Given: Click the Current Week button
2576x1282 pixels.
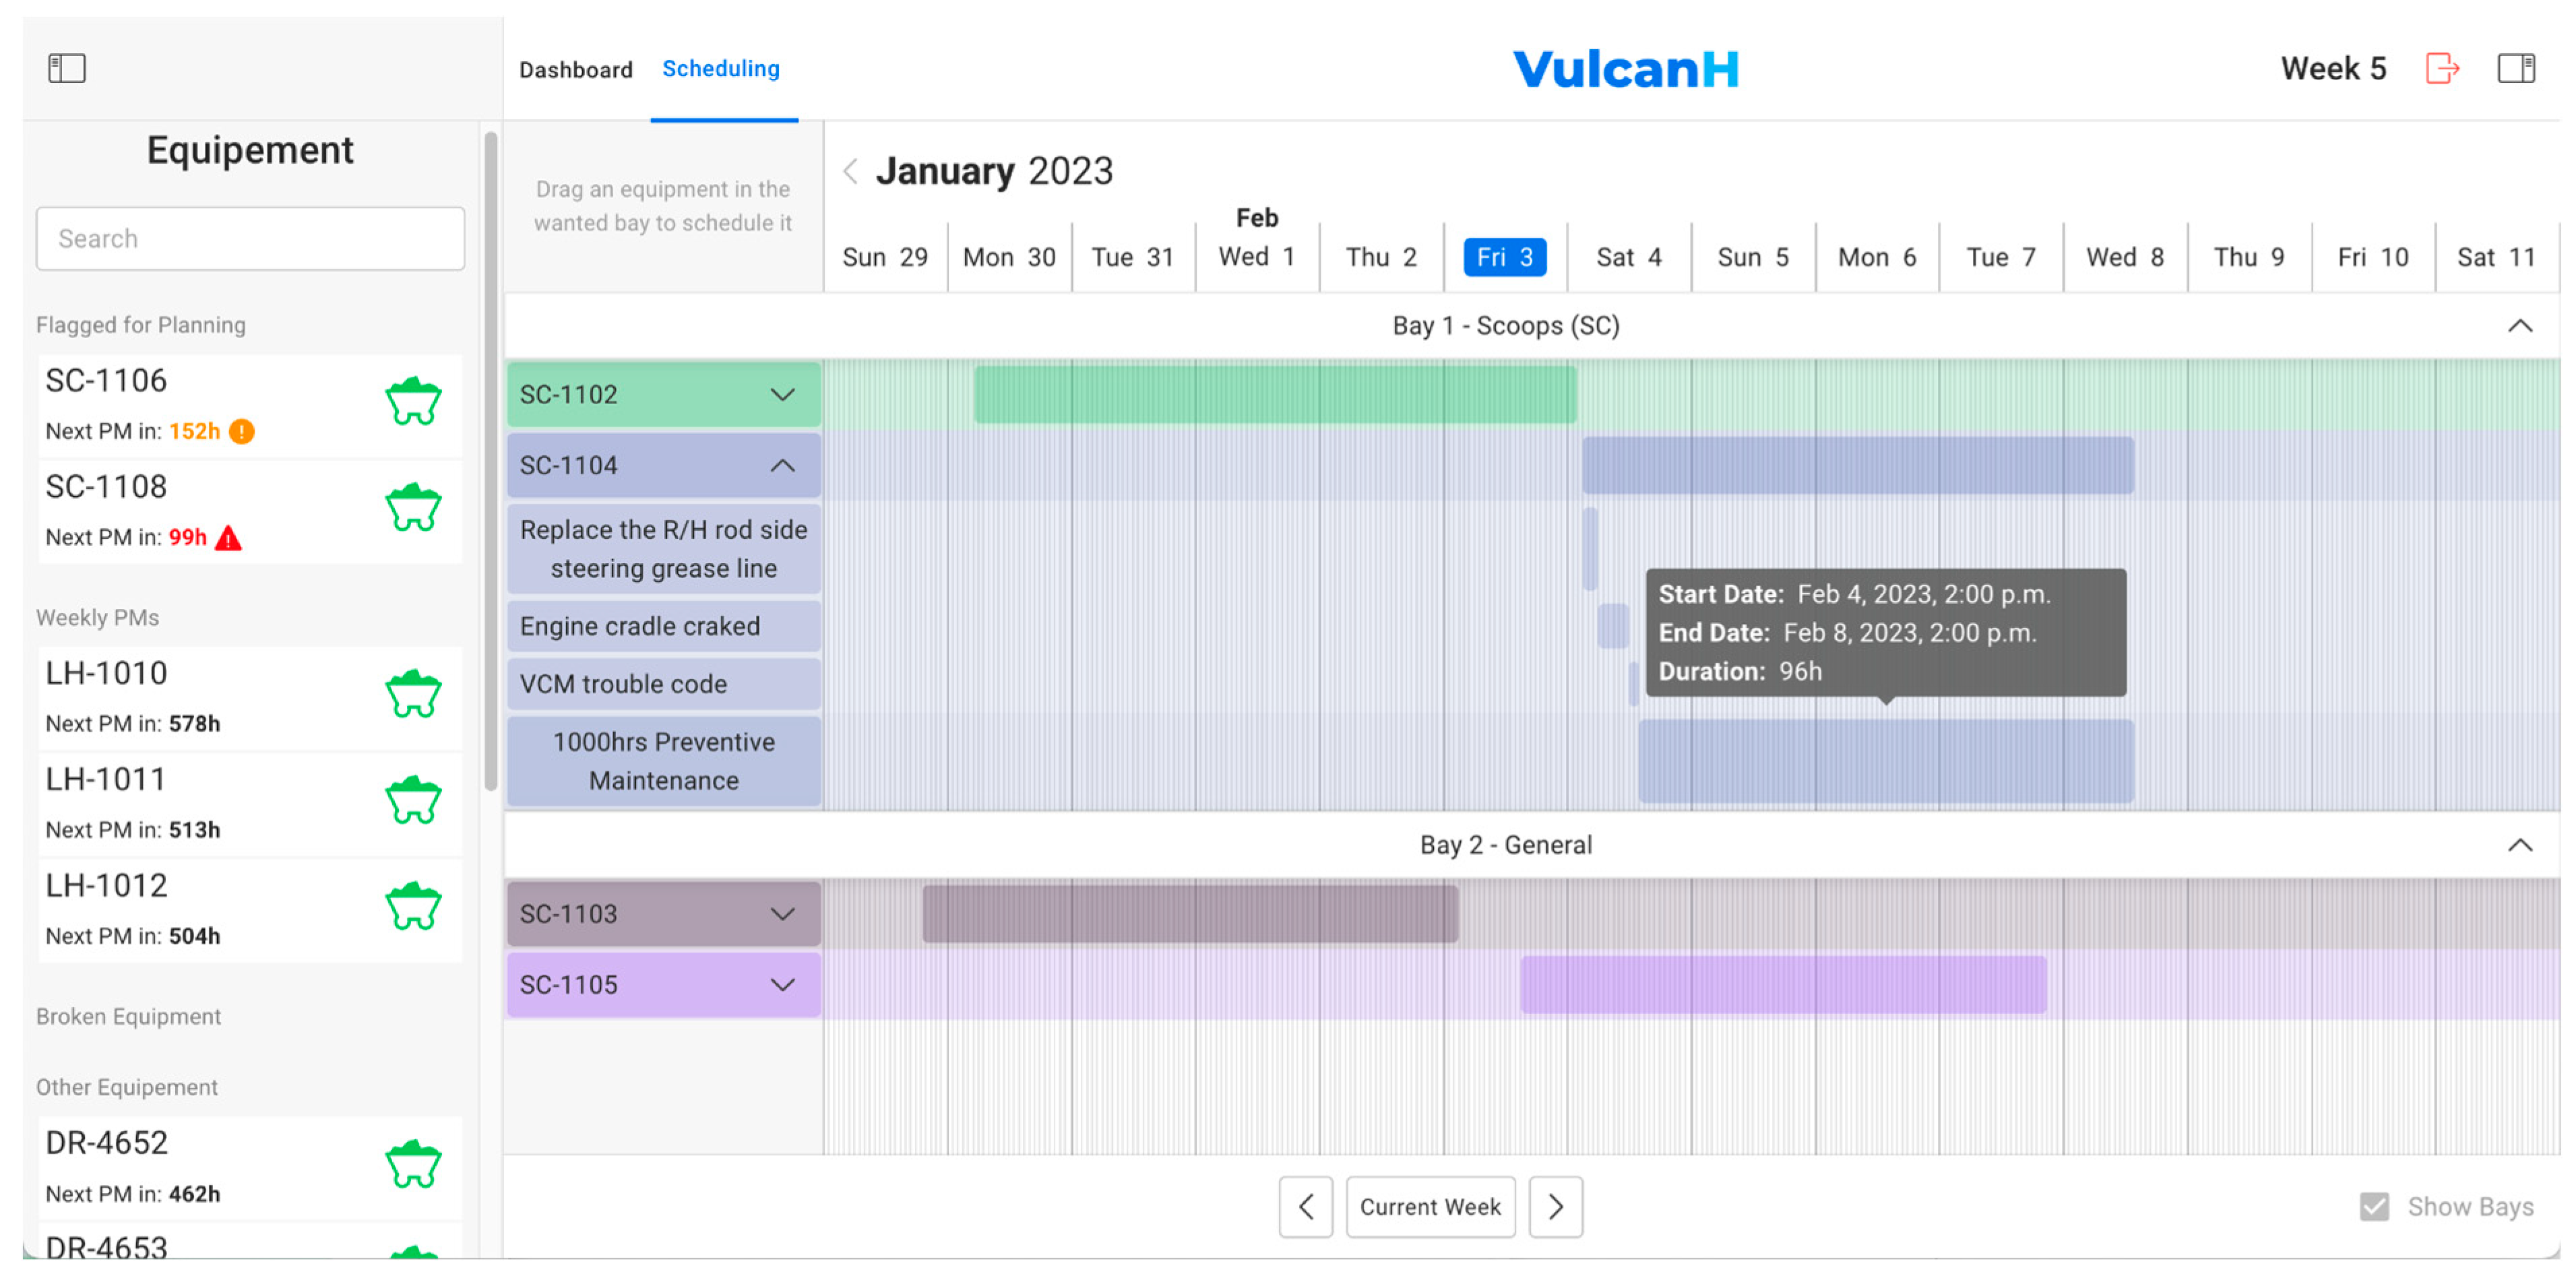Looking at the screenshot, I should (x=1430, y=1207).
